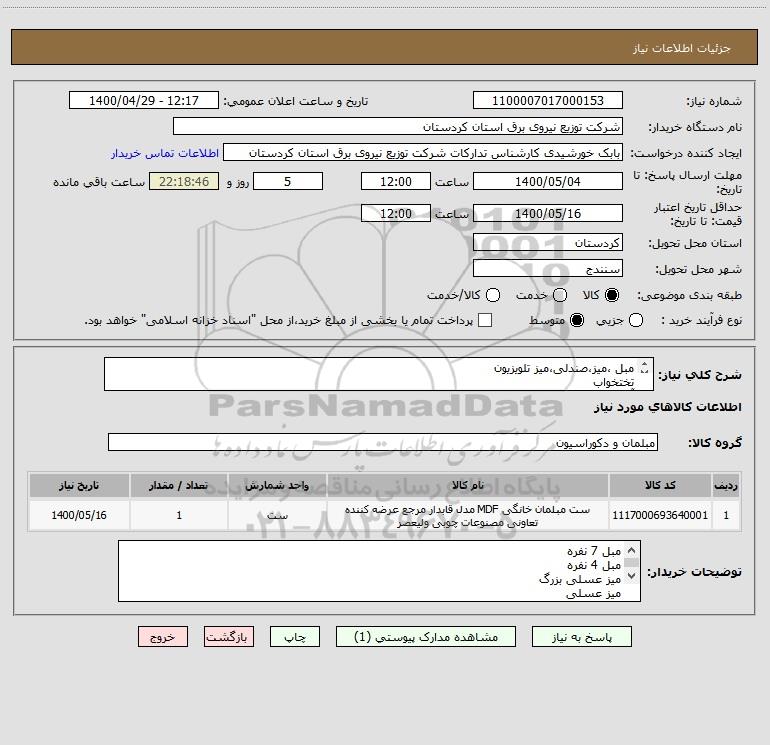This screenshot has height=745, width=770.
Task: Click the scroll arrows in شرح کلی نیاز box
Action: tap(645, 367)
